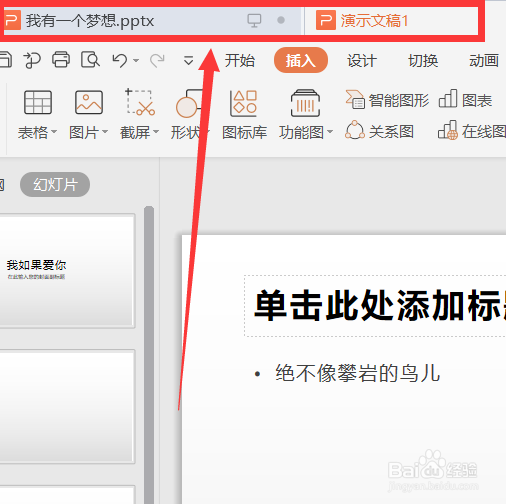
Task: Click the text 绝不像攀岩的鸟儿
Action: click(357, 373)
